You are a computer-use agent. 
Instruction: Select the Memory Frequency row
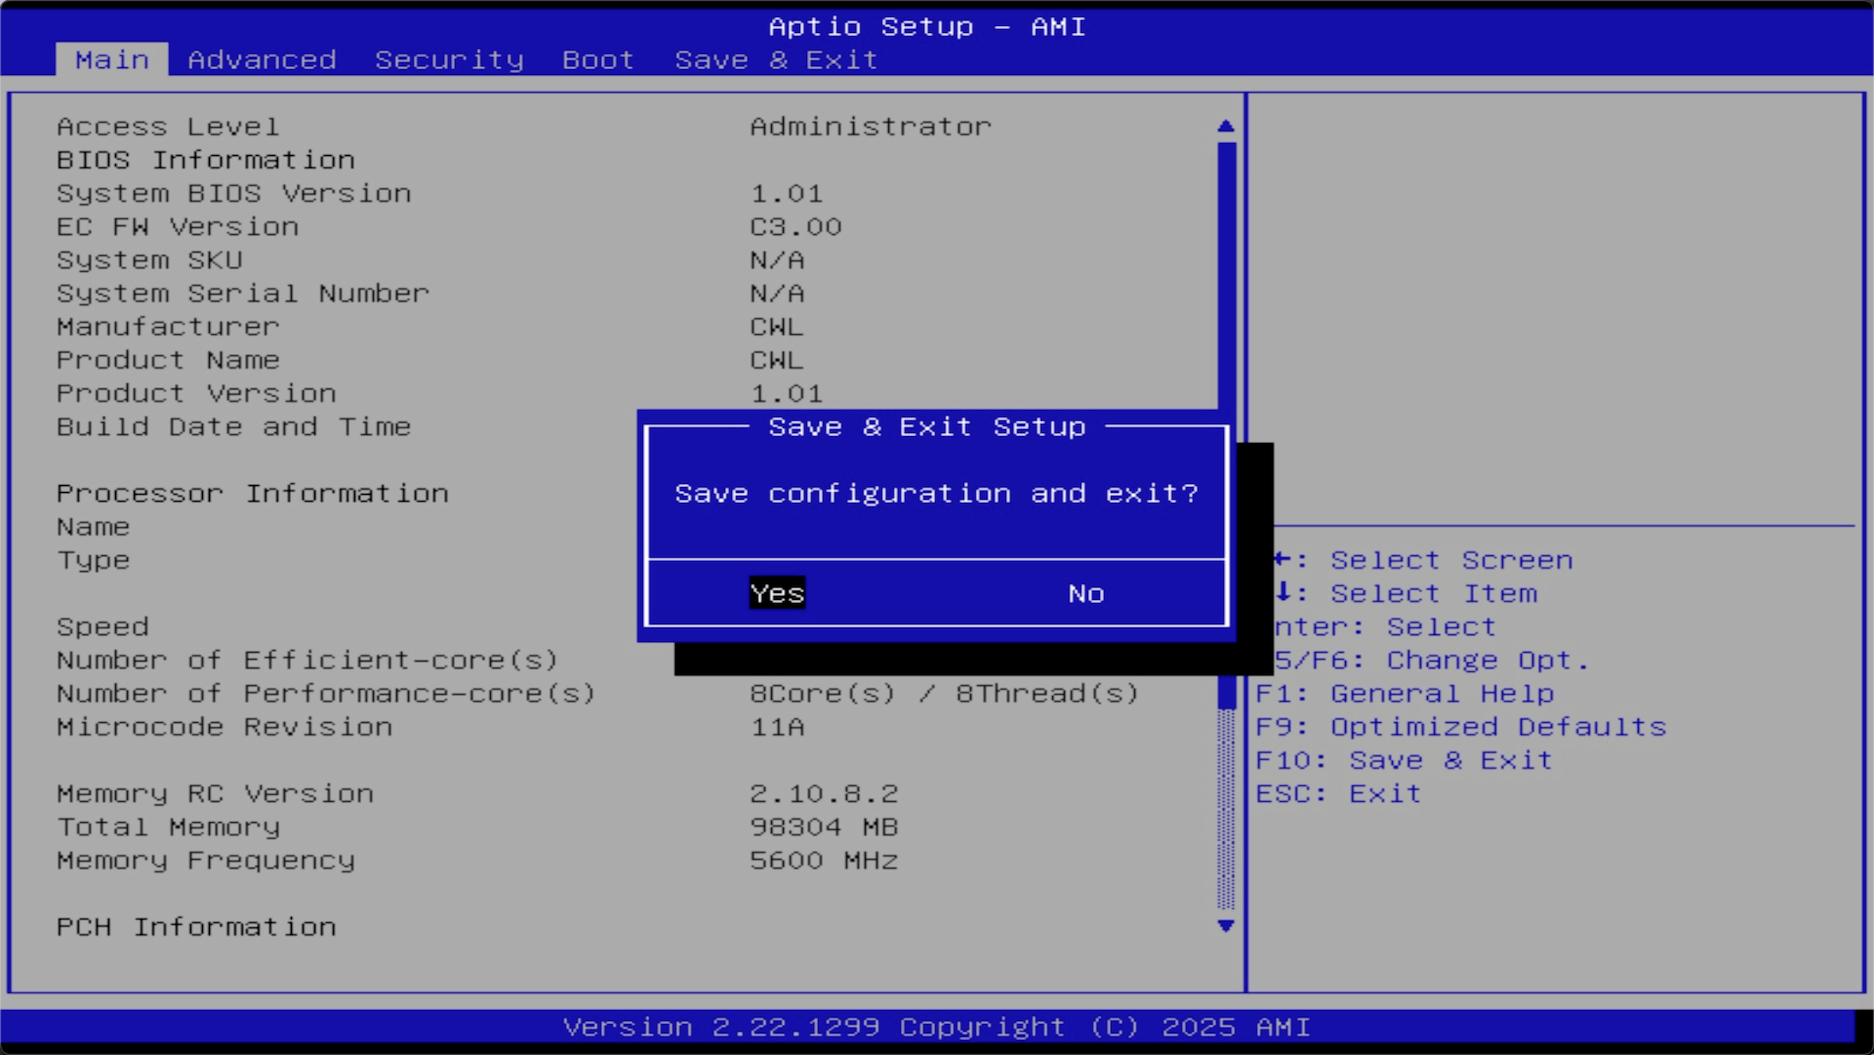[x=206, y=860]
